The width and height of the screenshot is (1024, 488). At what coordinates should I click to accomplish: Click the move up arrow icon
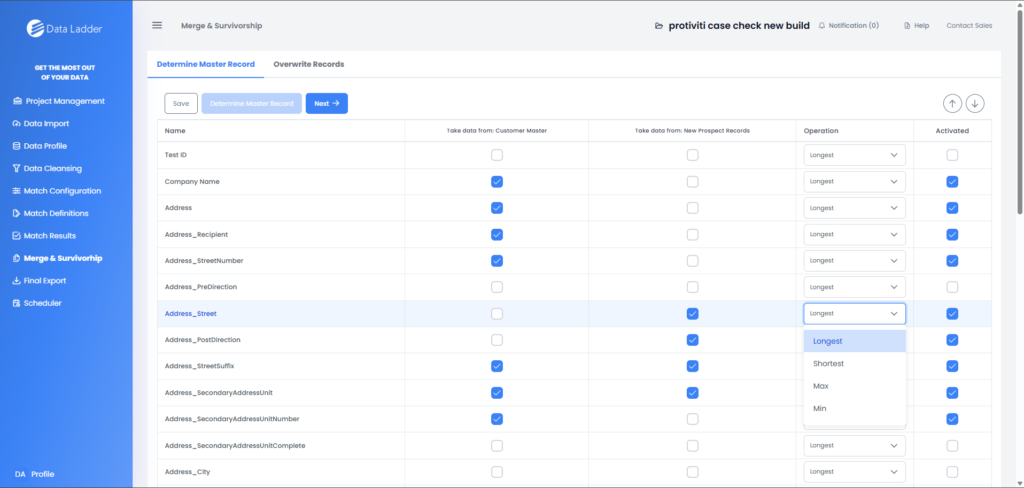click(x=952, y=103)
